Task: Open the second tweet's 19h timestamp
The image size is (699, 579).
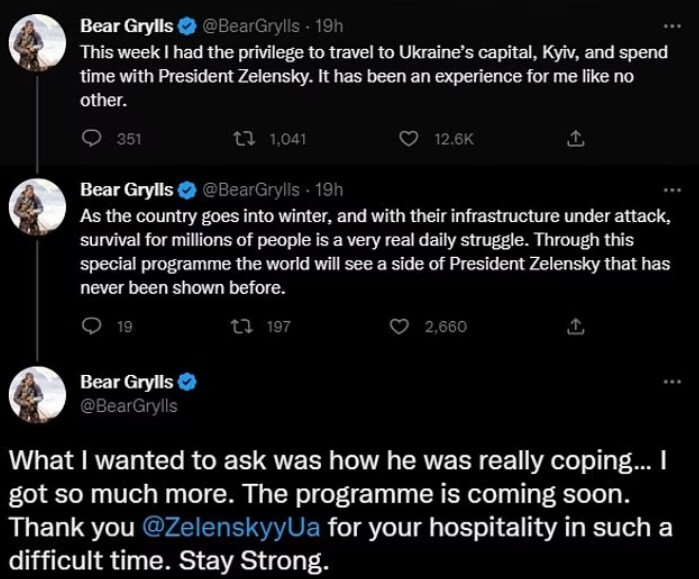Action: 329,189
